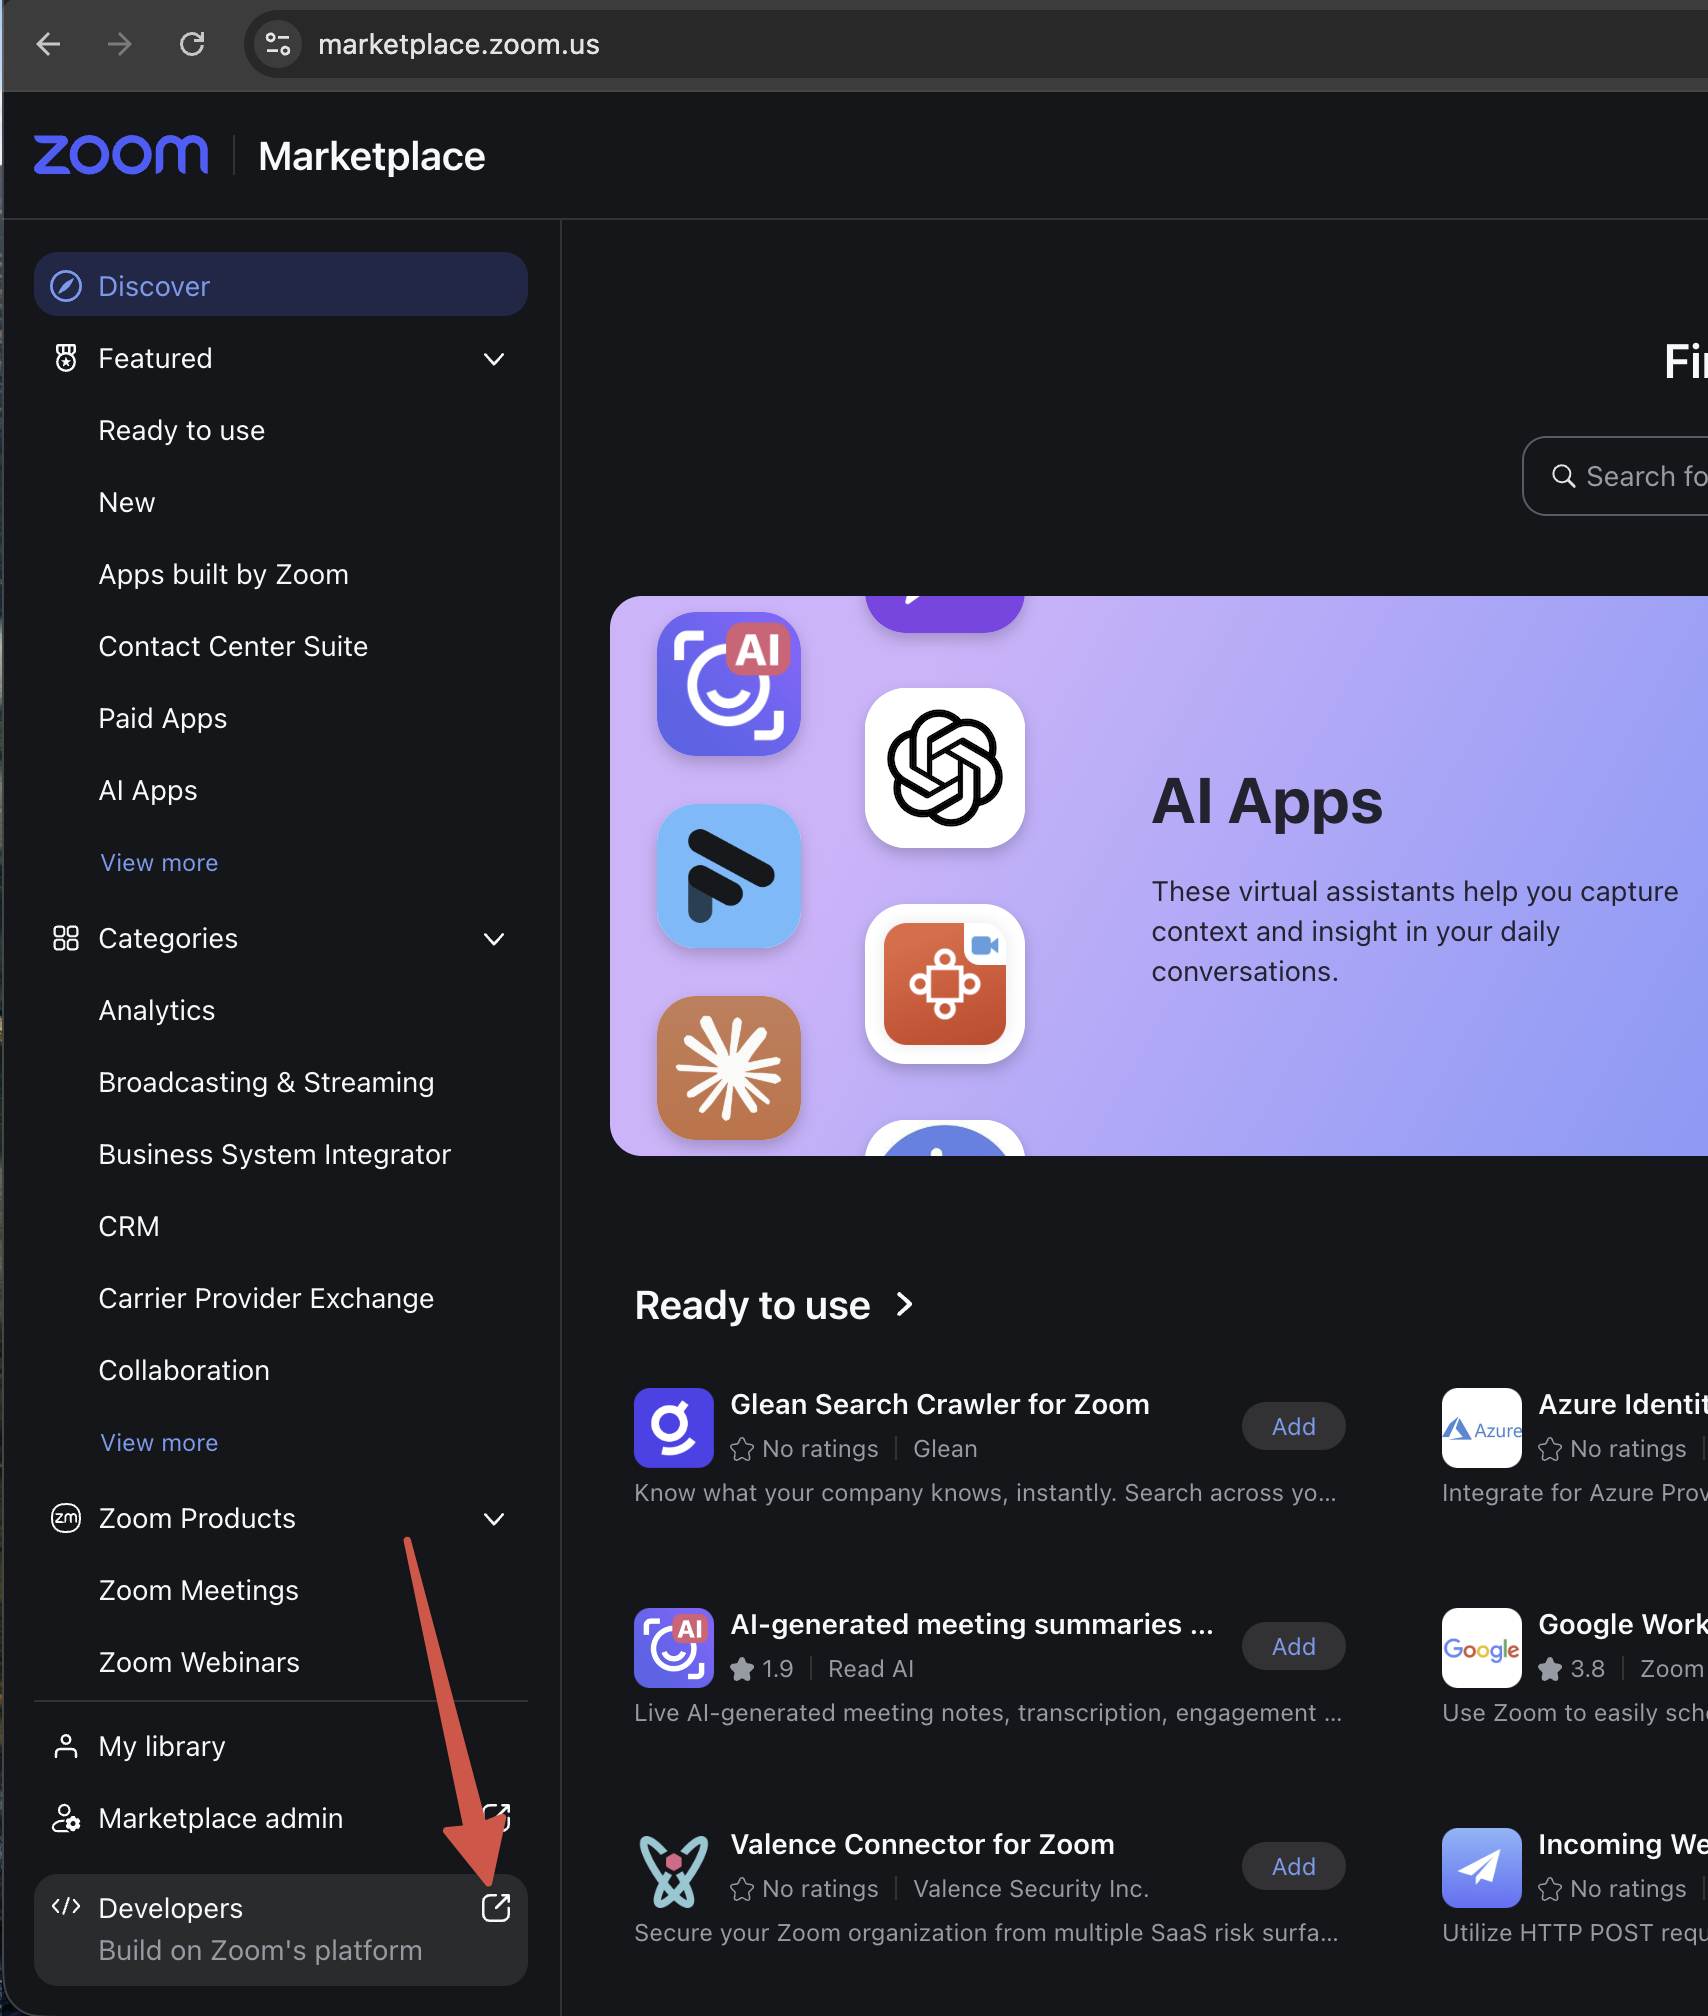The width and height of the screenshot is (1708, 2016).
Task: Click the Read AI icon in banner
Action: coord(729,684)
